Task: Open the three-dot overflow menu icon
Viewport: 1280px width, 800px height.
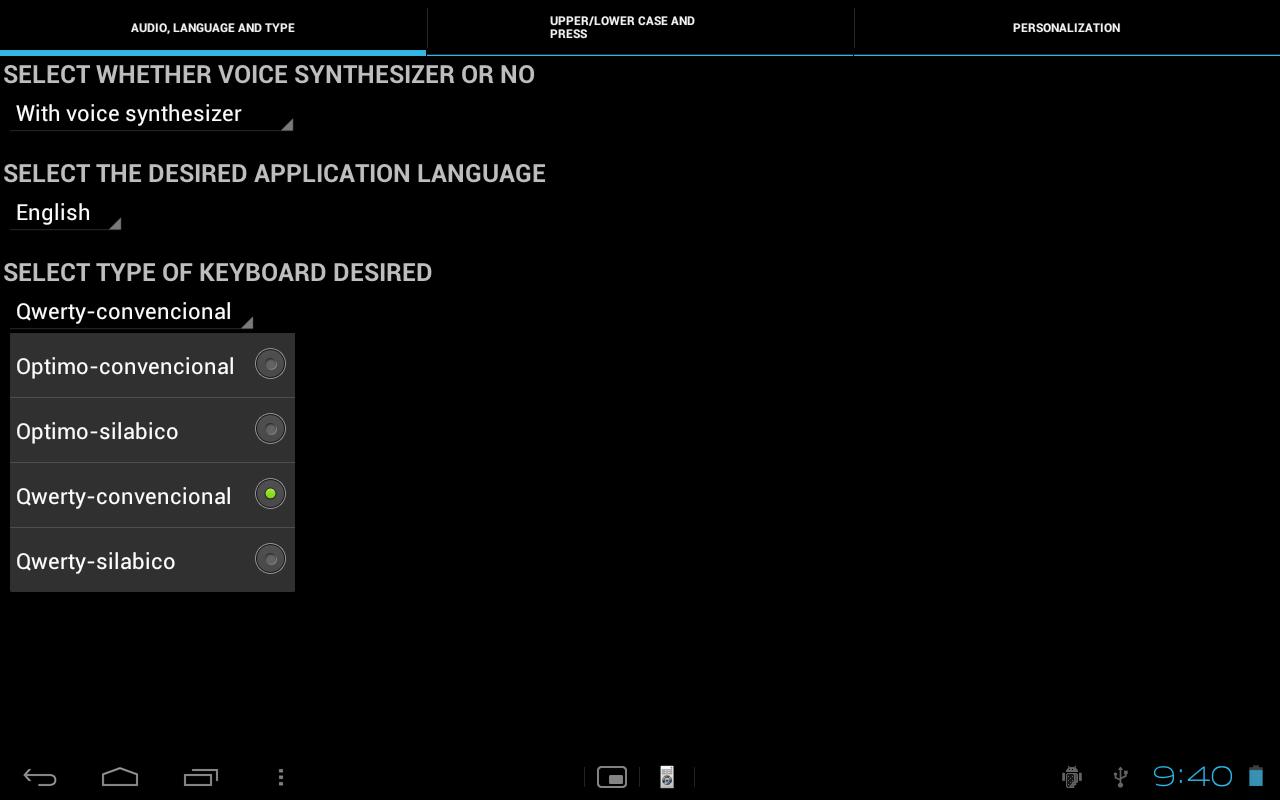Action: coord(281,777)
